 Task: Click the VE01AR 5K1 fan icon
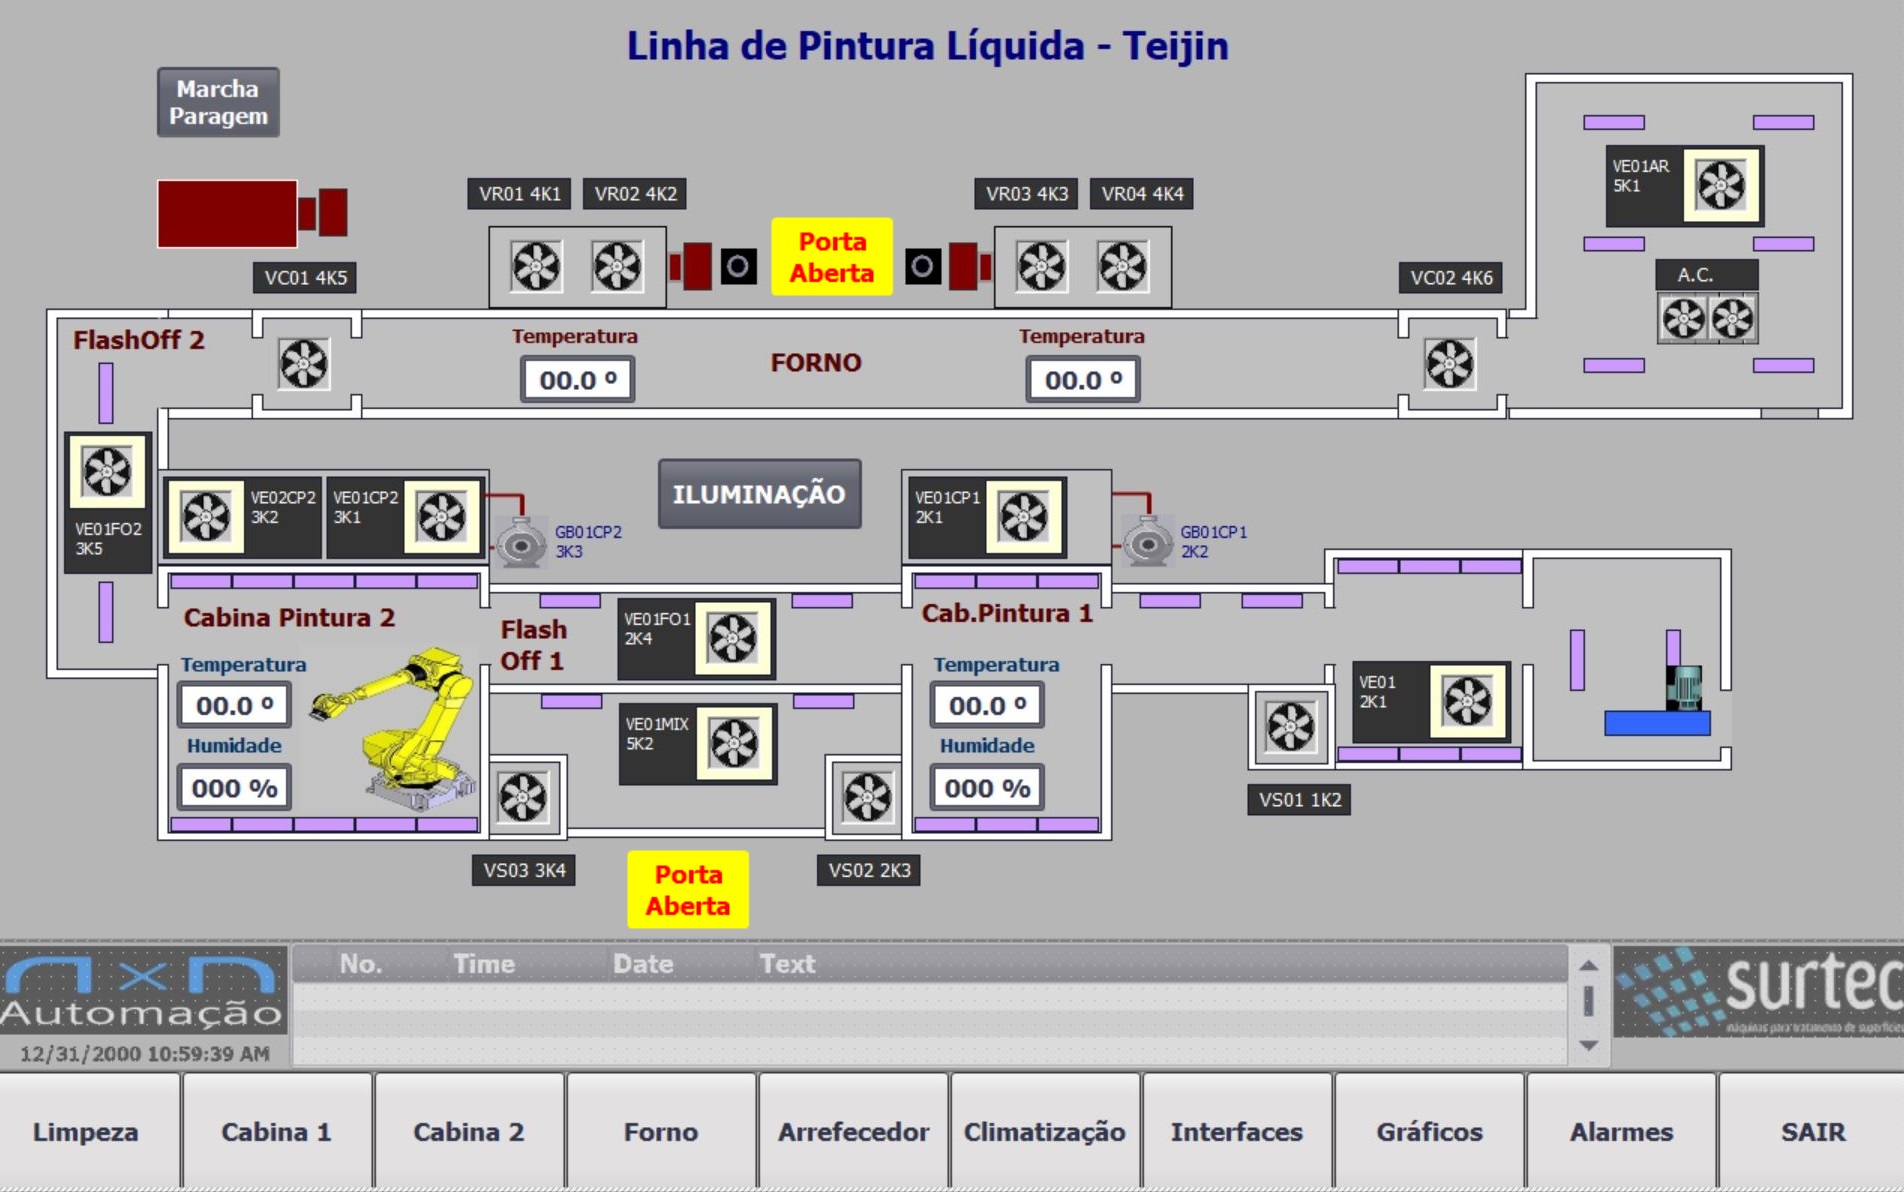pyautogui.click(x=1721, y=185)
